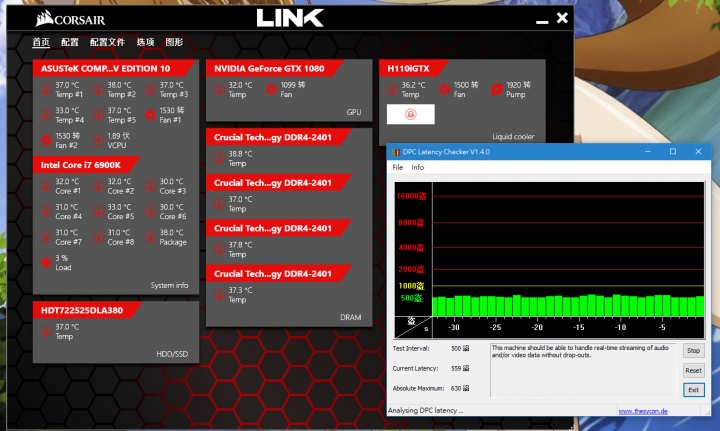
Task: Click the HDT722525DLA380 header
Action: [x=87, y=310]
